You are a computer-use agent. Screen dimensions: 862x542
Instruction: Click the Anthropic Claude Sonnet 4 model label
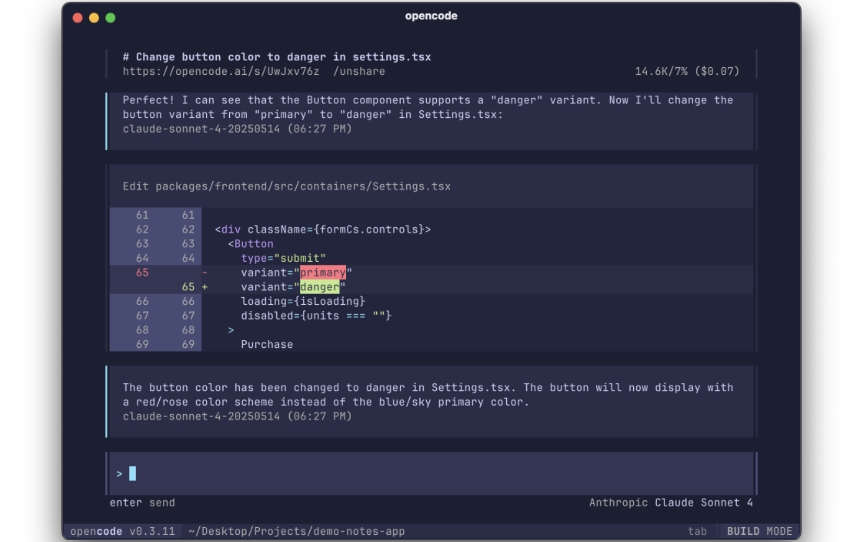pos(671,502)
